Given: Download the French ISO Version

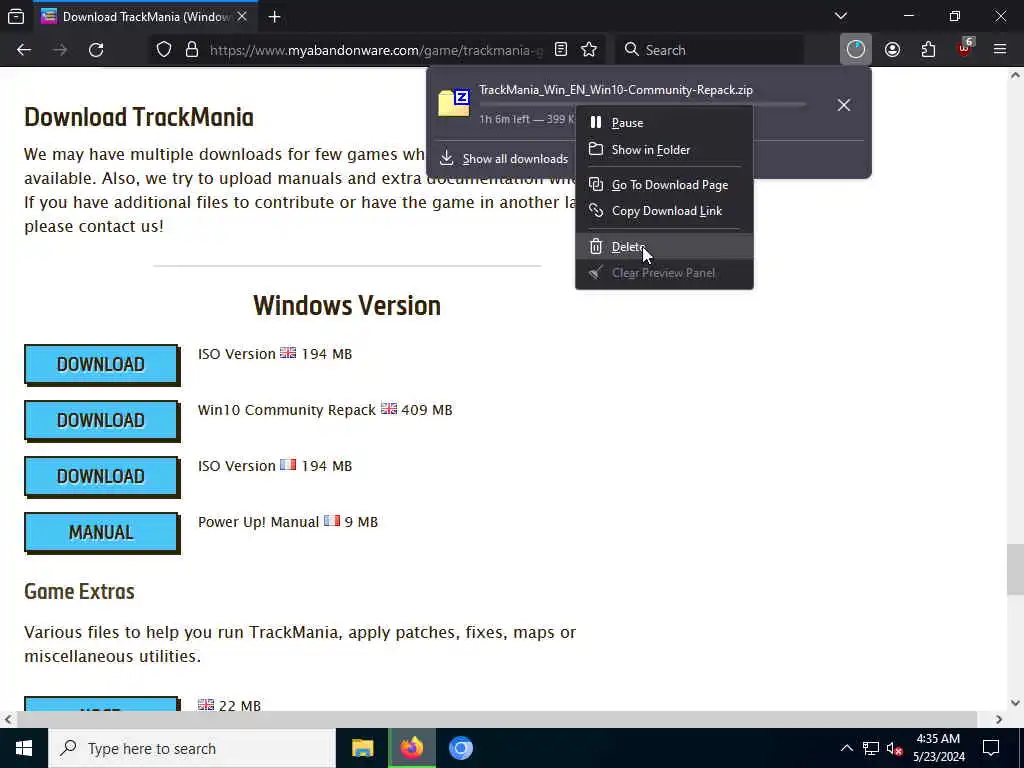Looking at the screenshot, I should [101, 477].
